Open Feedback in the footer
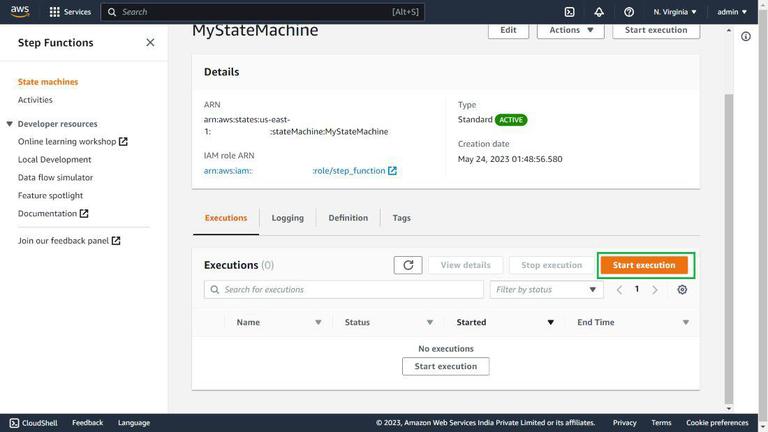 88,423
